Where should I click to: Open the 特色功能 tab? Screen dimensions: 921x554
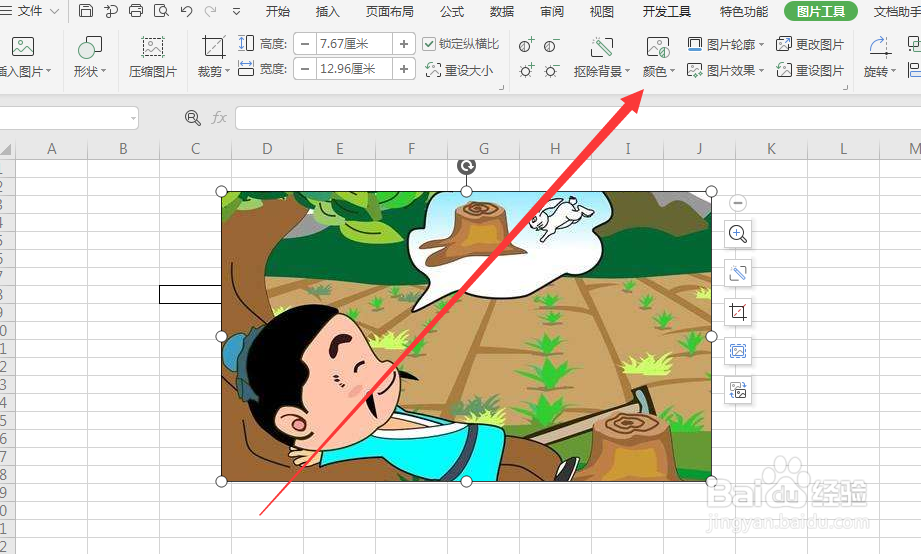[x=744, y=11]
